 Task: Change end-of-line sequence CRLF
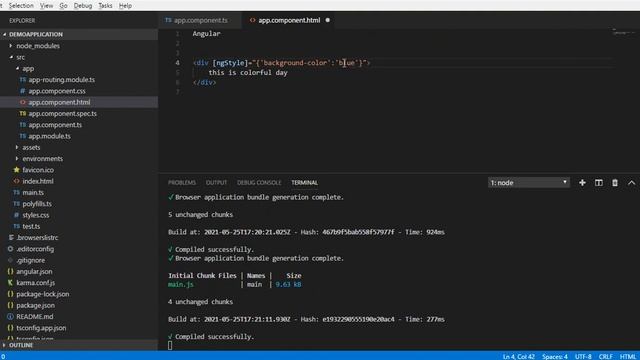606,356
